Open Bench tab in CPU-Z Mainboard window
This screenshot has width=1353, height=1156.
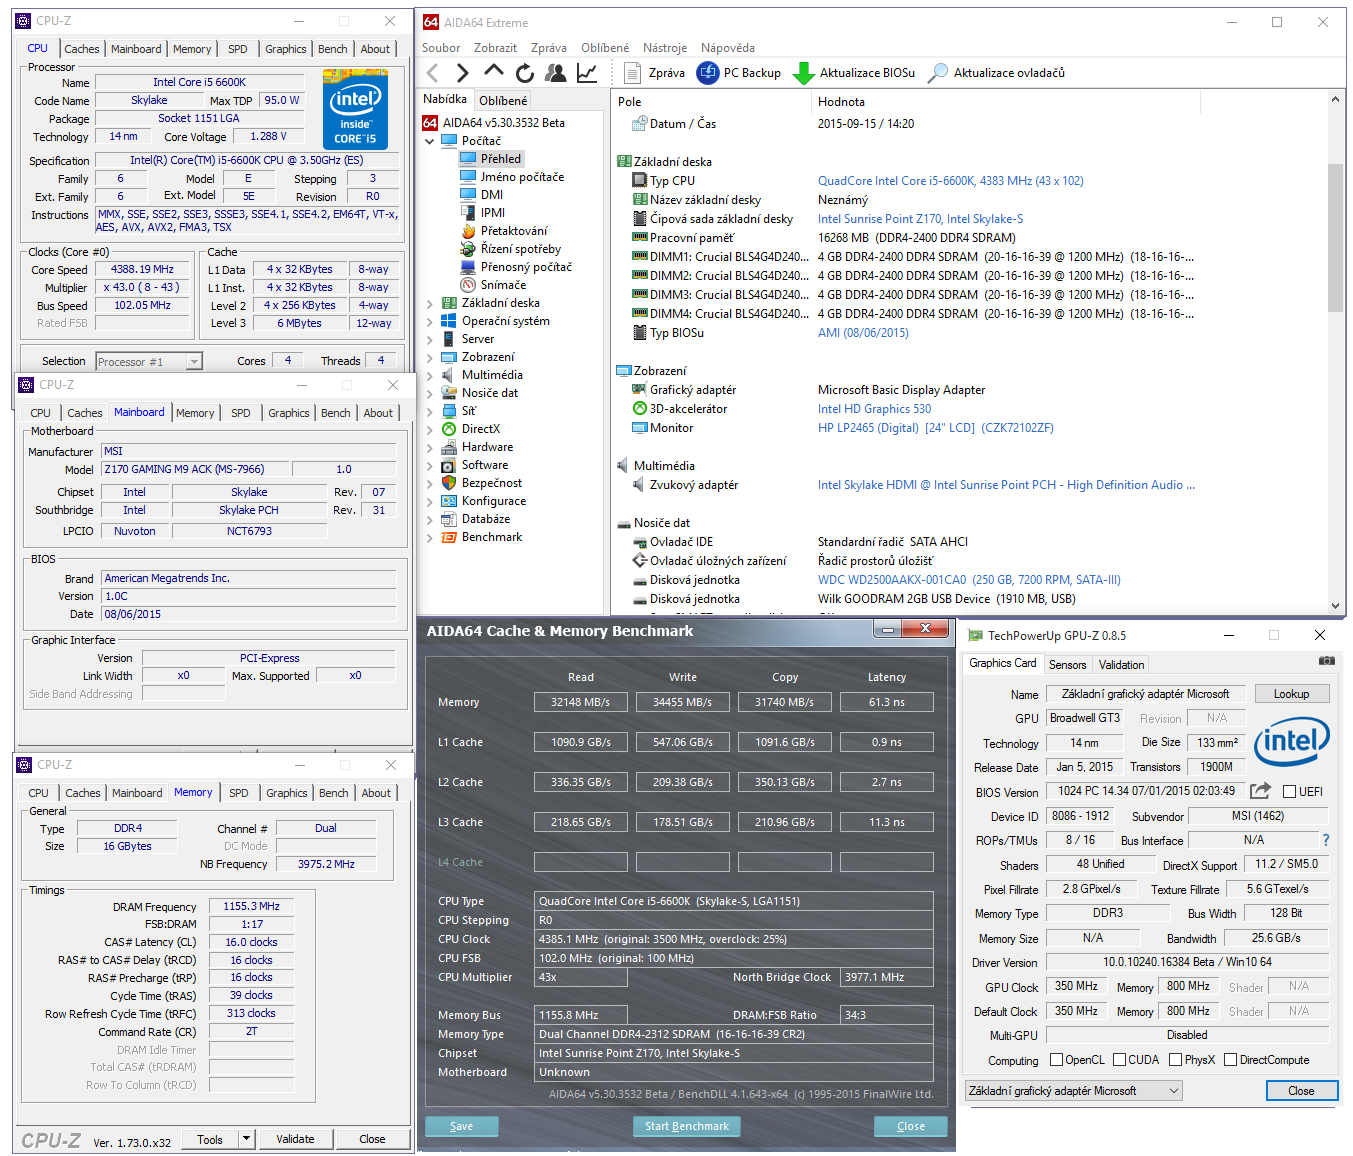click(x=336, y=413)
